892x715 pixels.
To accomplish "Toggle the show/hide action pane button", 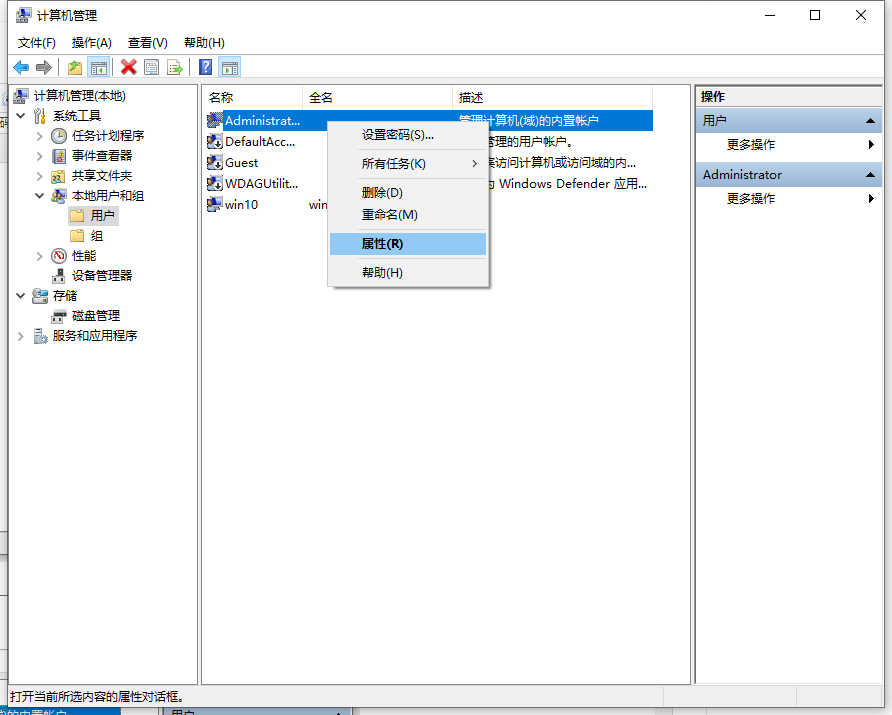I will (x=230, y=67).
